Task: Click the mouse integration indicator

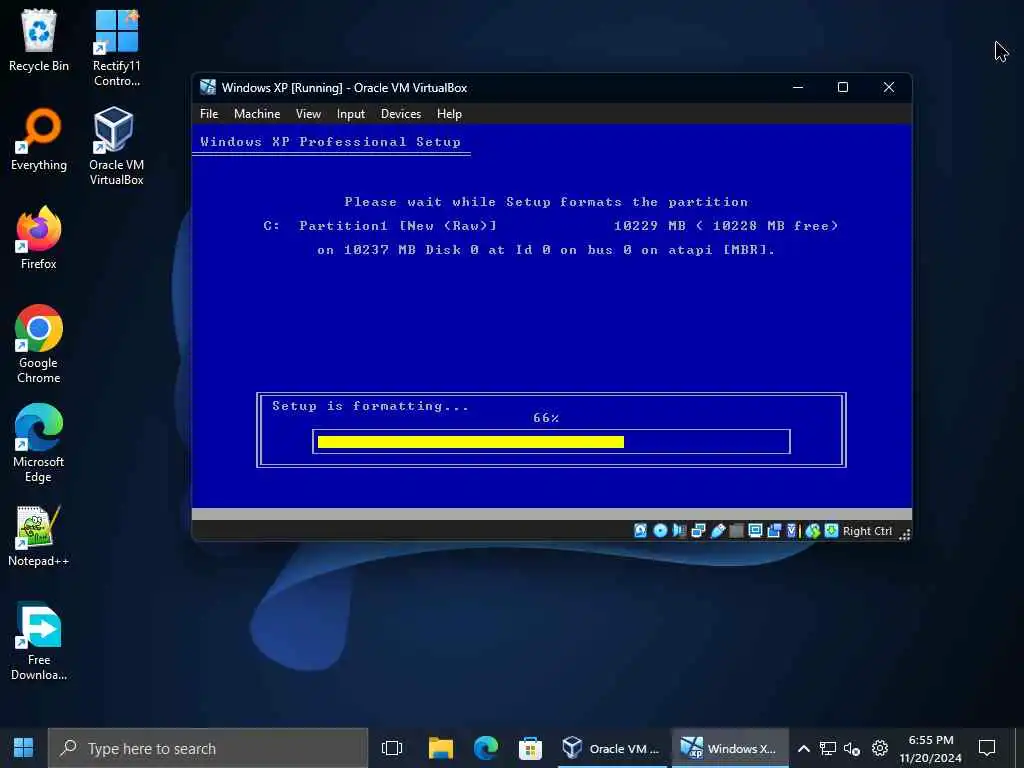Action: (x=812, y=530)
